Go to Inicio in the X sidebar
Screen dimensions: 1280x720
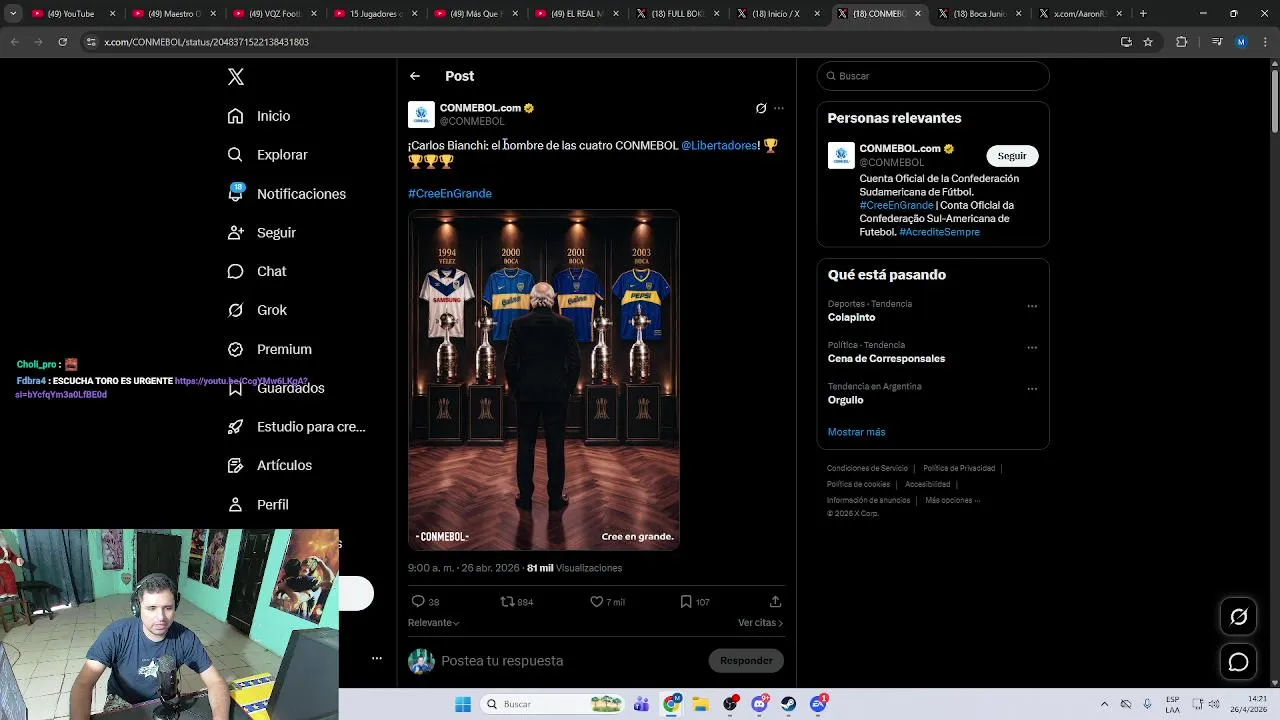[259, 116]
